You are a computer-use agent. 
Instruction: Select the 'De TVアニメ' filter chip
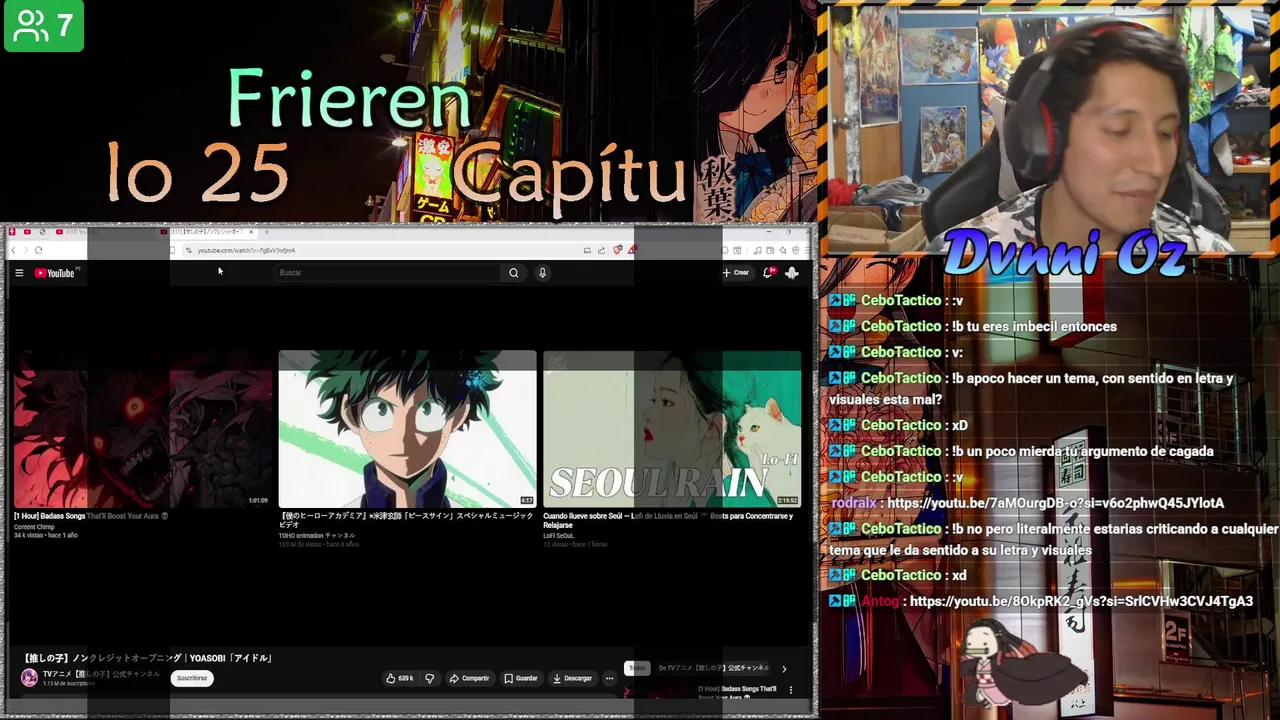click(x=714, y=668)
